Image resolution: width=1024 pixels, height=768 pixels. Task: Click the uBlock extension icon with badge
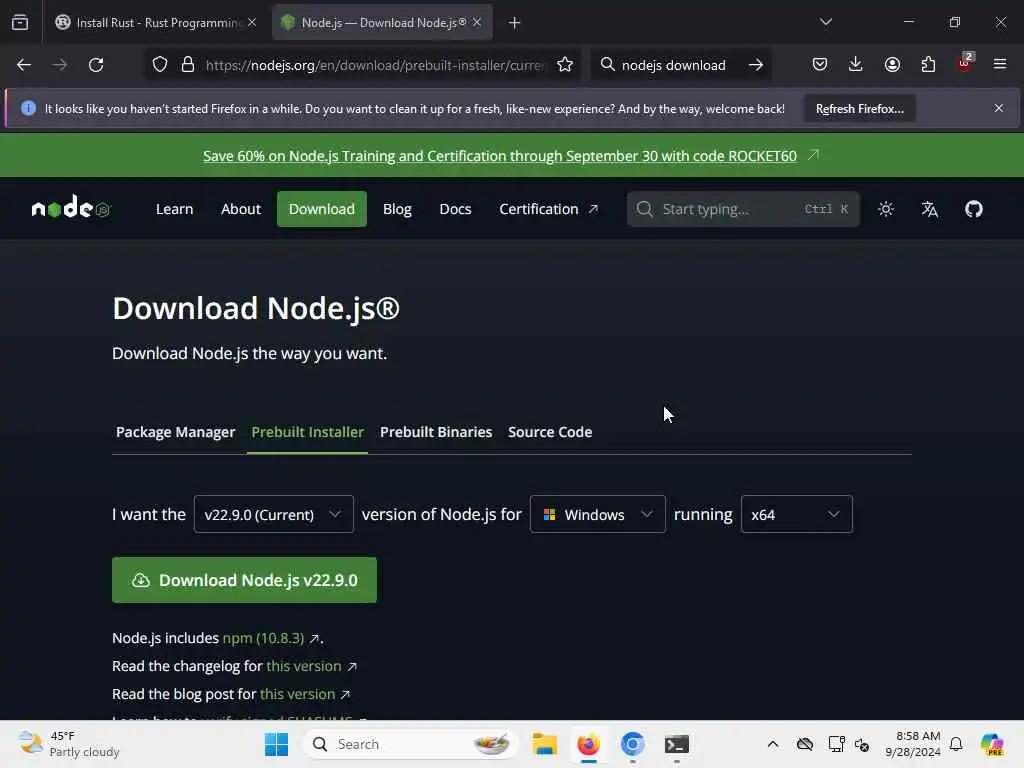965,63
